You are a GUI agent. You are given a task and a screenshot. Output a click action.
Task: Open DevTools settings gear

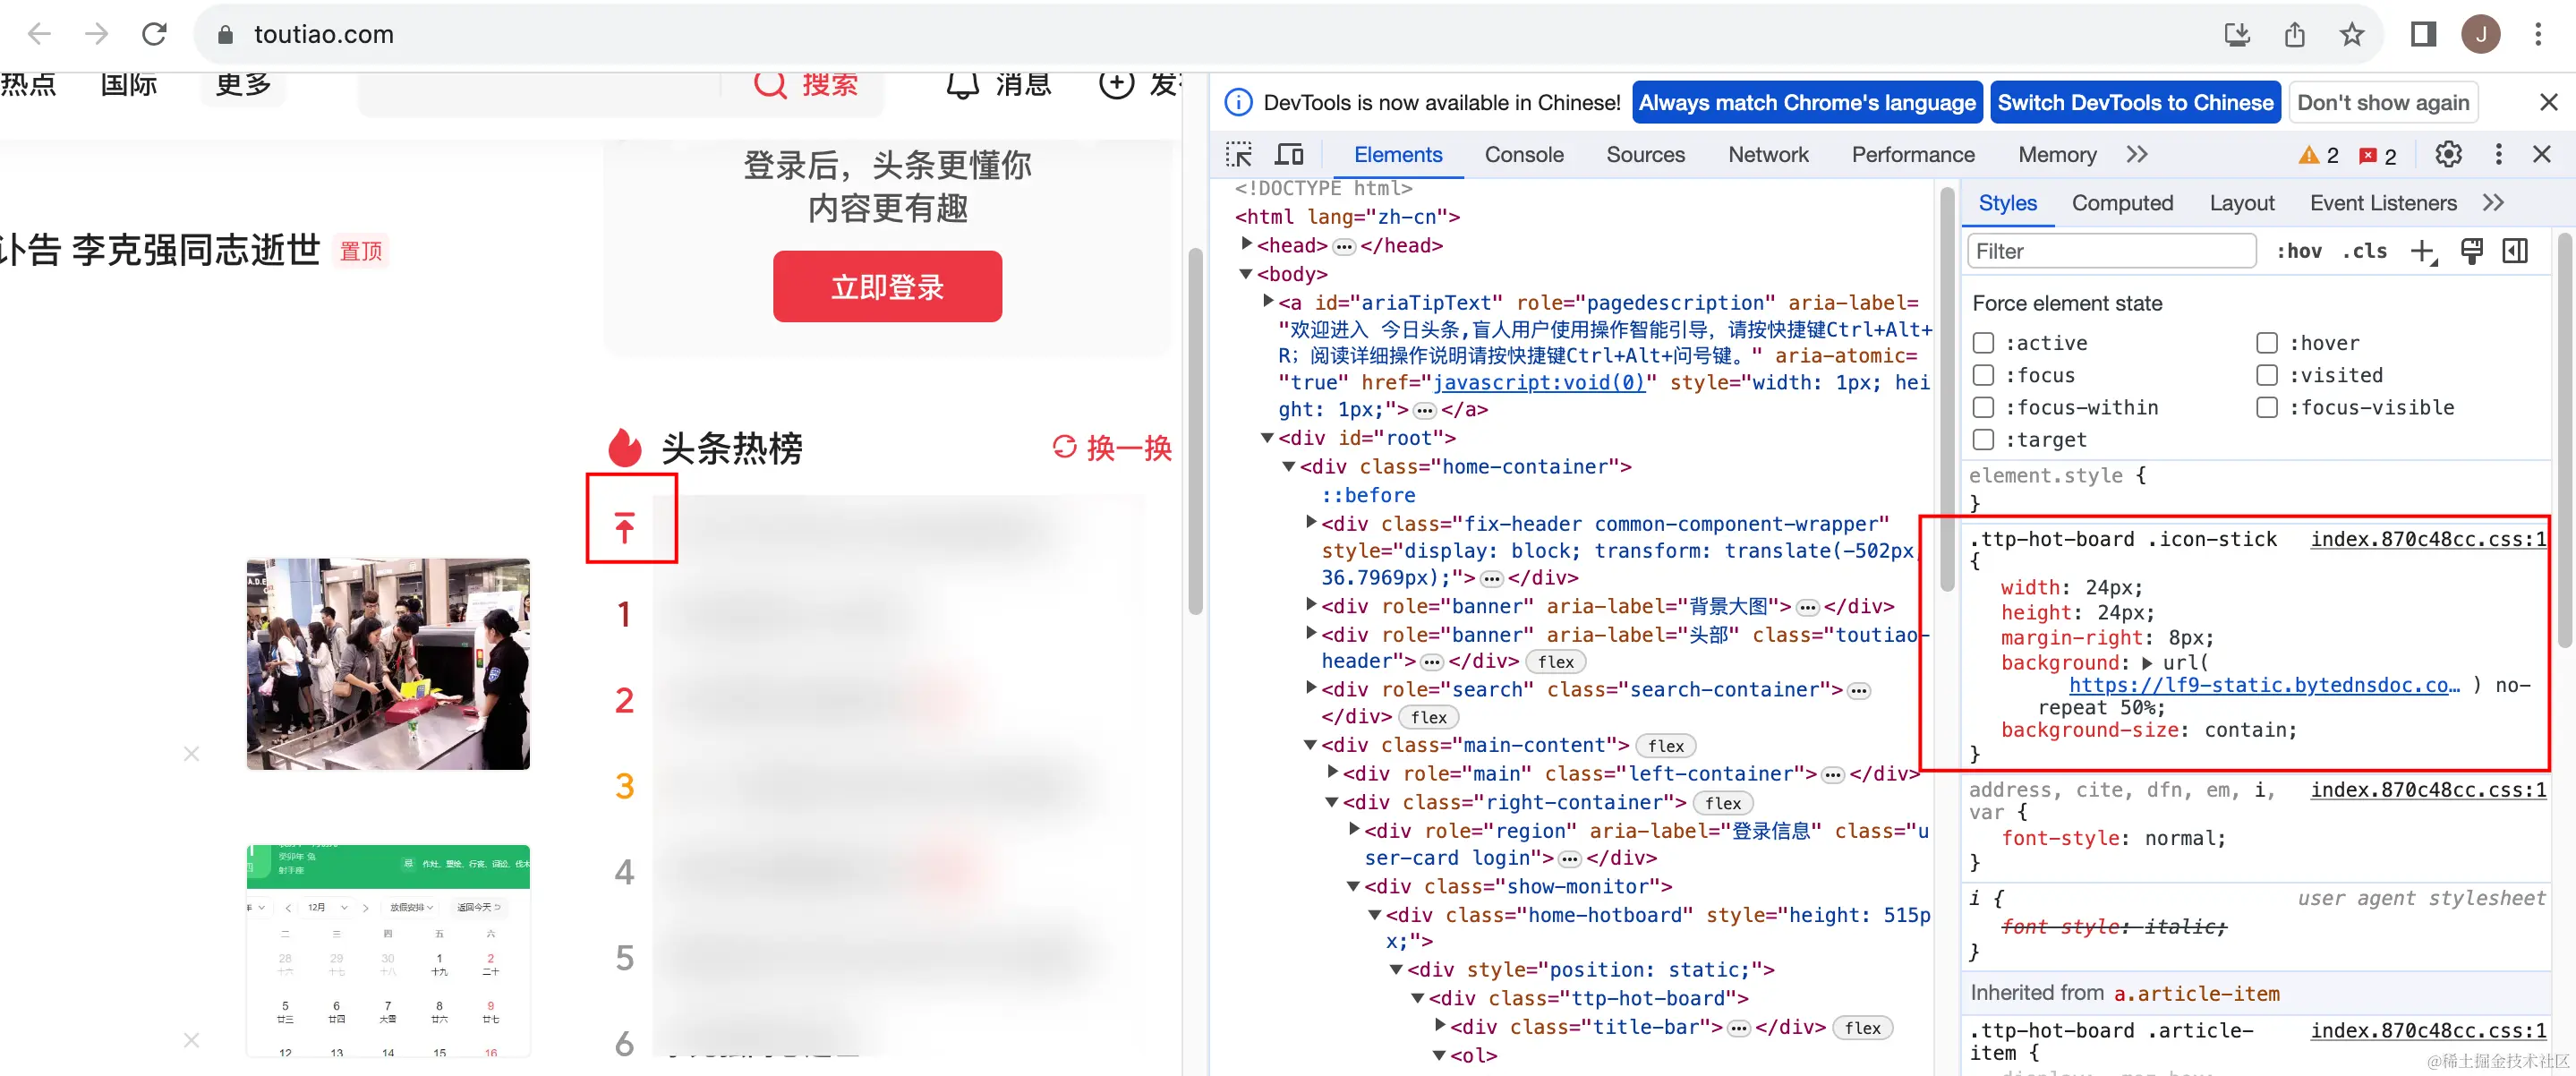click(x=2447, y=155)
